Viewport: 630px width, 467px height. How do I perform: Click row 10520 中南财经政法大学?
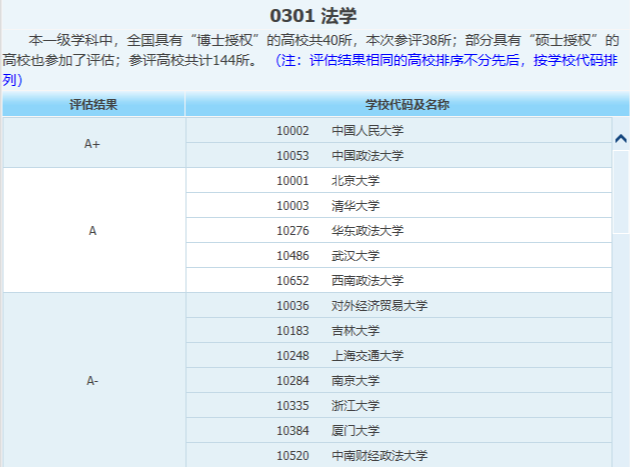[399, 455]
